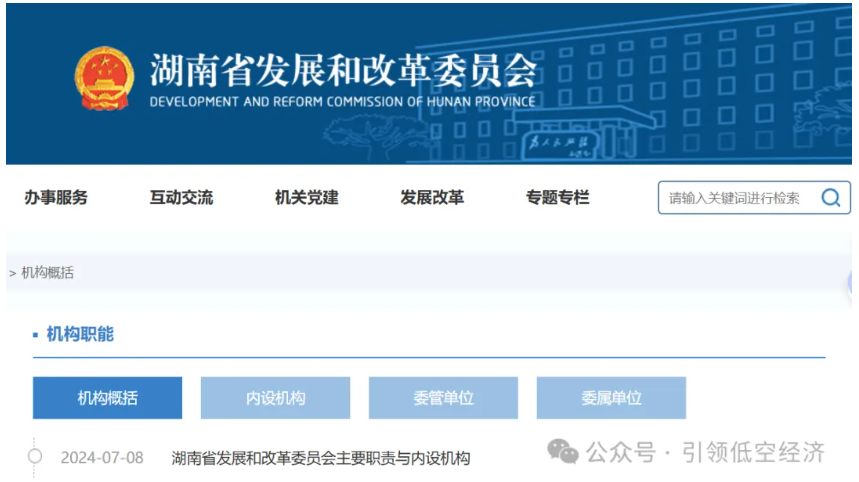Select 发展改革 in the navigation bar
This screenshot has width=859, height=482.
(432, 198)
